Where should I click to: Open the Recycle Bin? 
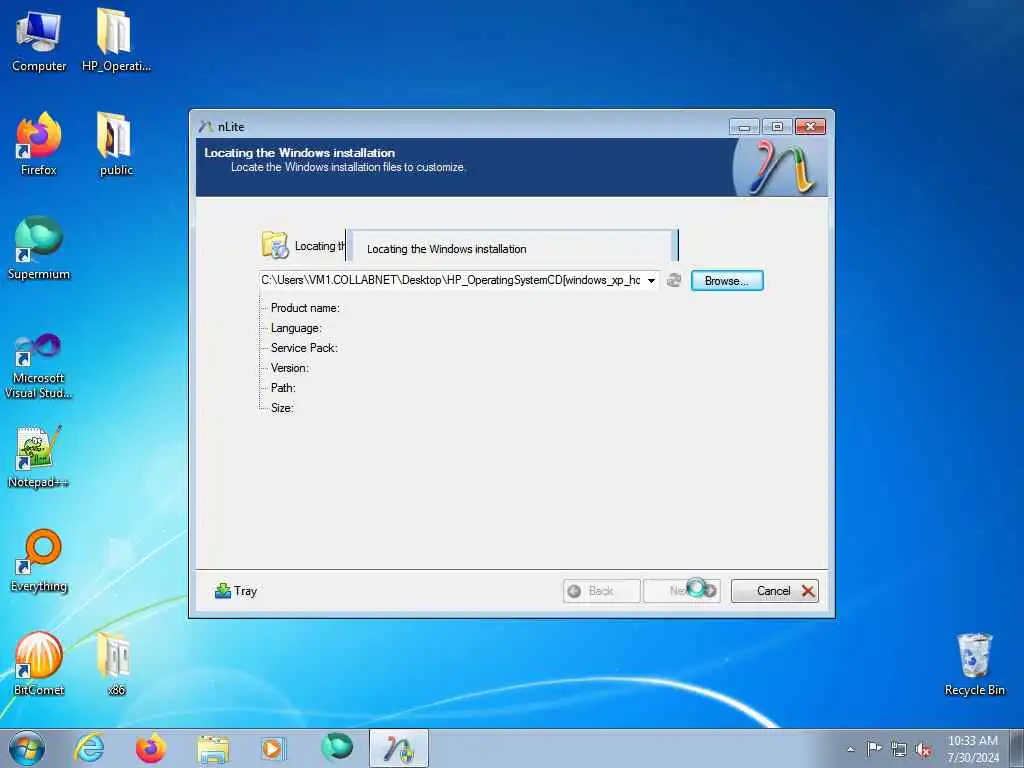[974, 664]
